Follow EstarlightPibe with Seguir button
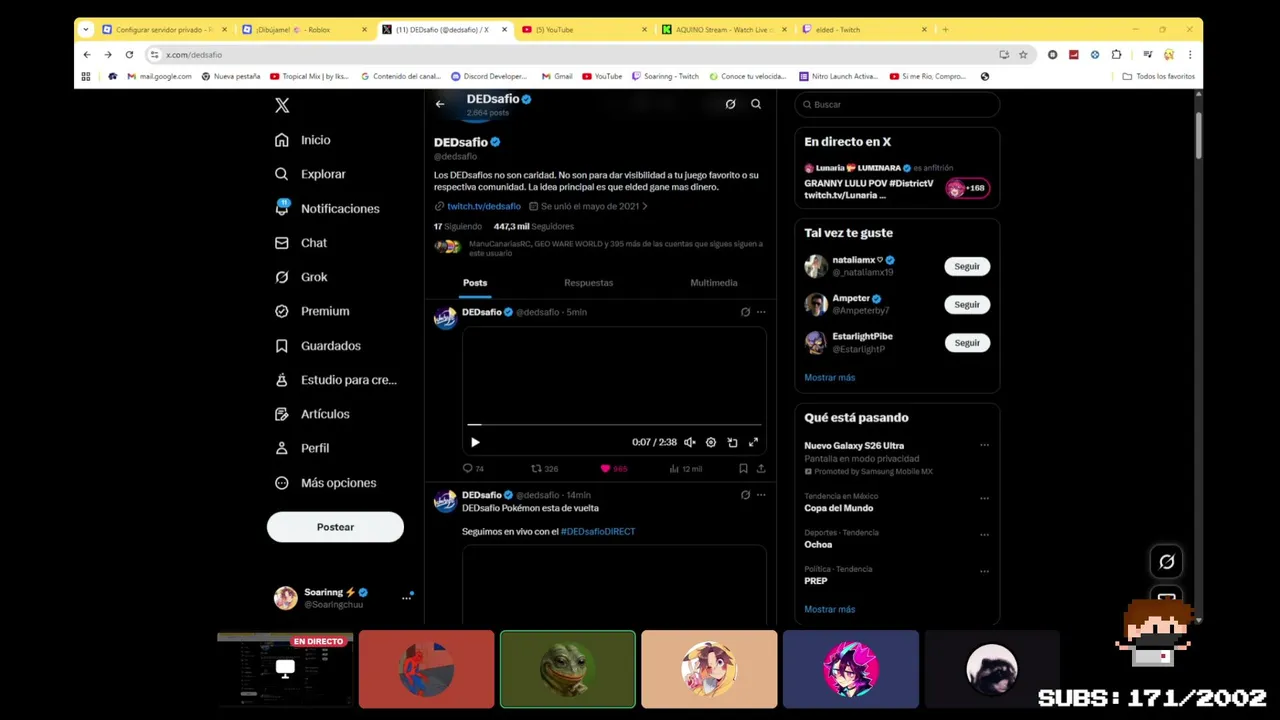 967,342
